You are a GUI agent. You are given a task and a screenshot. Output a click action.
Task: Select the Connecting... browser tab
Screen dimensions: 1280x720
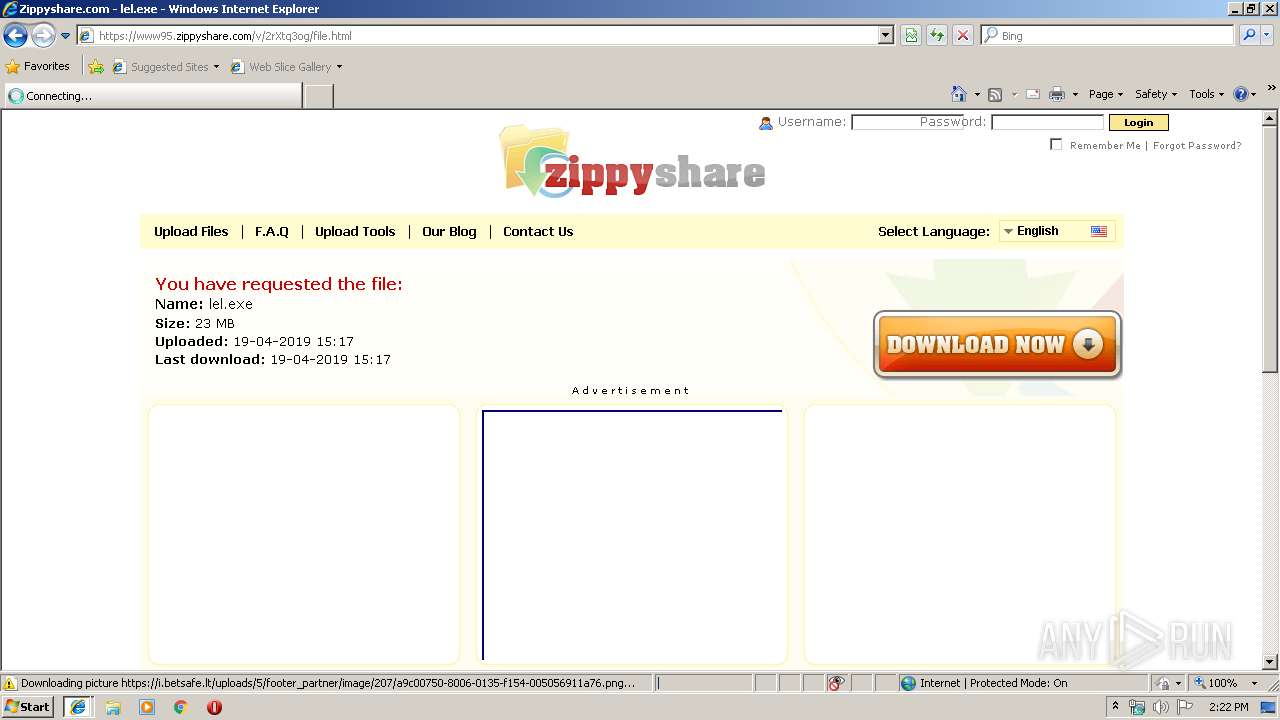pyautogui.click(x=152, y=96)
